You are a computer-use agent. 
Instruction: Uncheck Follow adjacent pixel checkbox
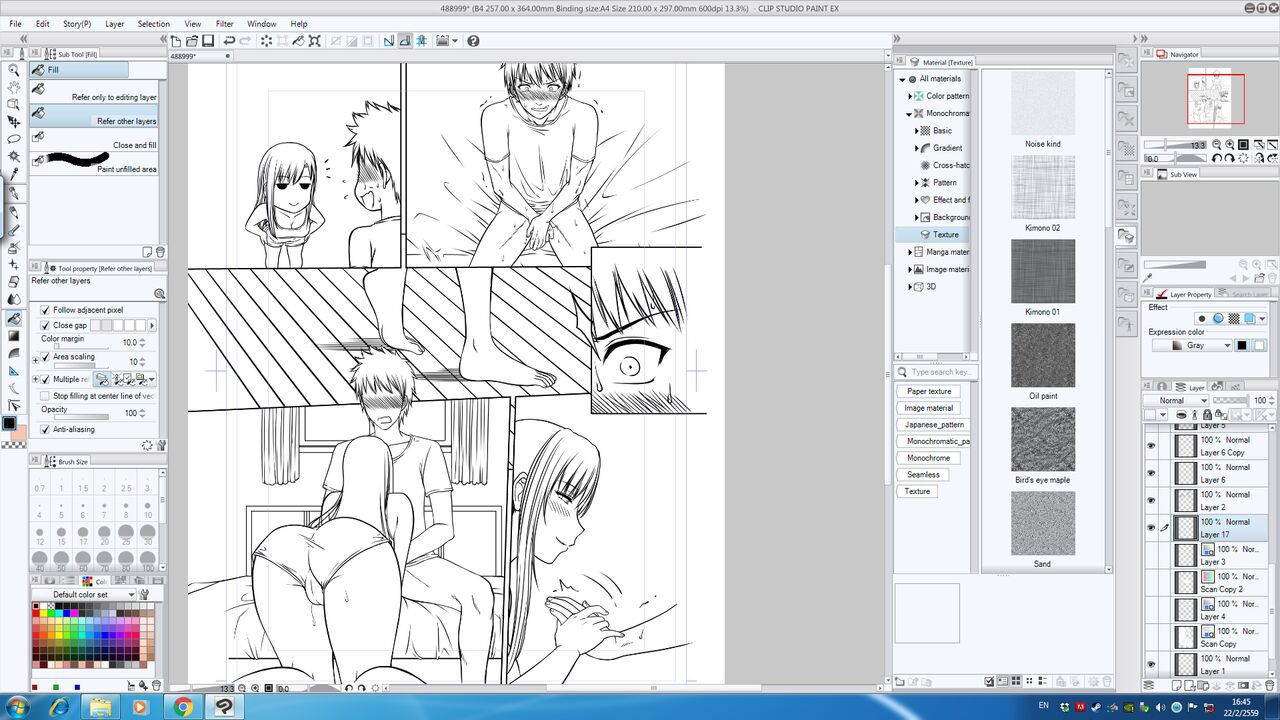[45, 310]
